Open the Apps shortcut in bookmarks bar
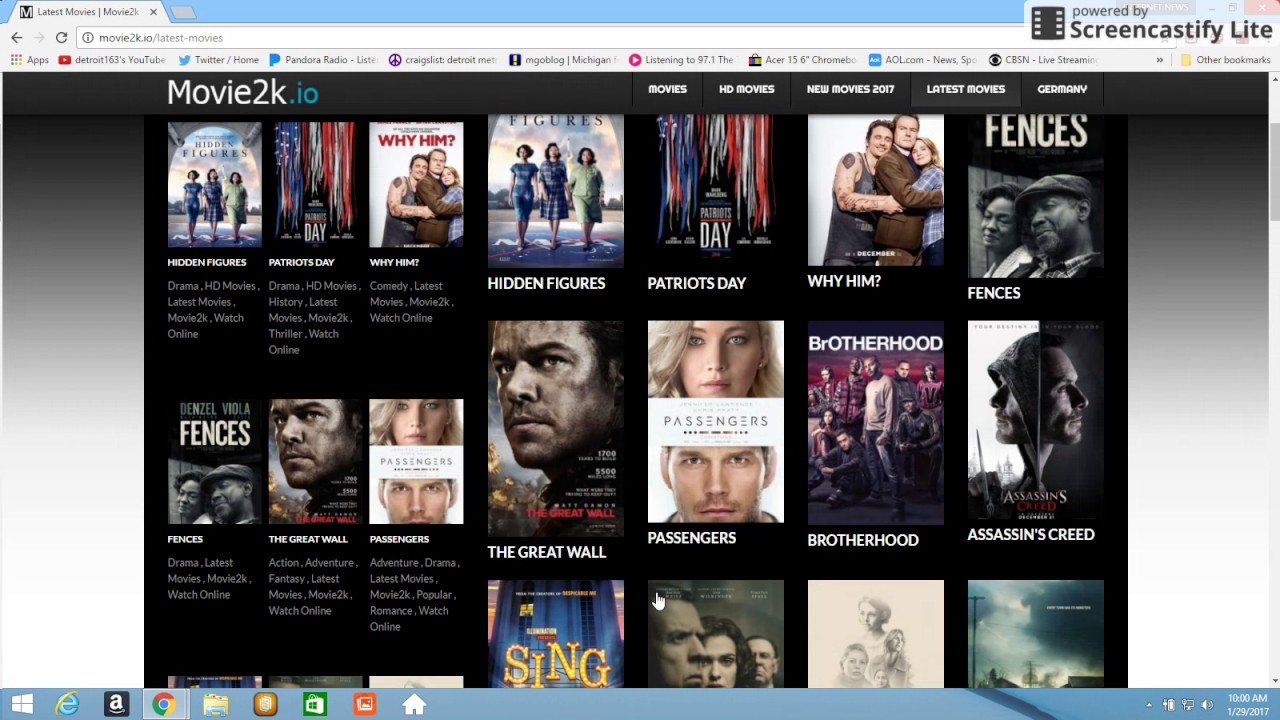The height and width of the screenshot is (720, 1280). point(29,60)
